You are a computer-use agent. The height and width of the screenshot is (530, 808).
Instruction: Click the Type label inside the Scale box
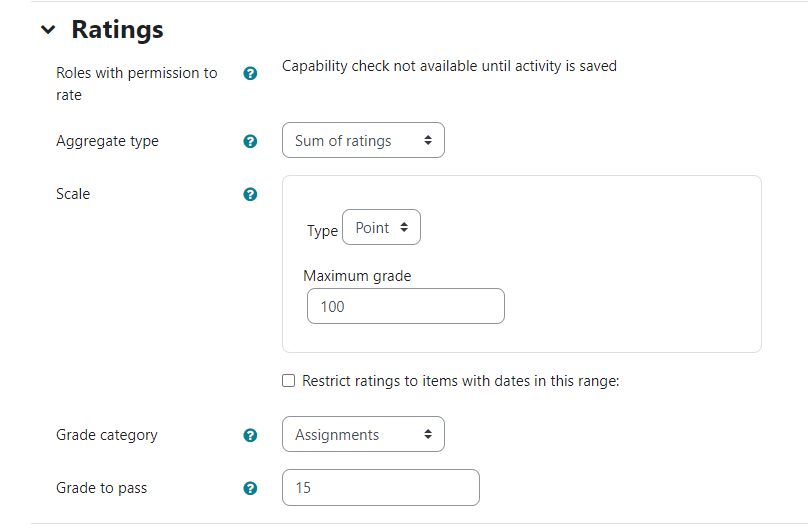pyautogui.click(x=322, y=231)
